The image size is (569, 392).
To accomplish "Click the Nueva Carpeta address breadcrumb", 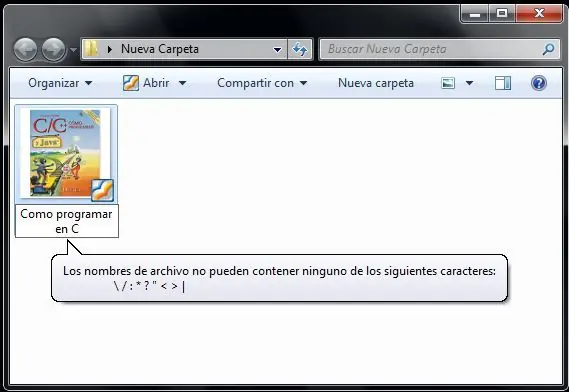I will 160,49.
